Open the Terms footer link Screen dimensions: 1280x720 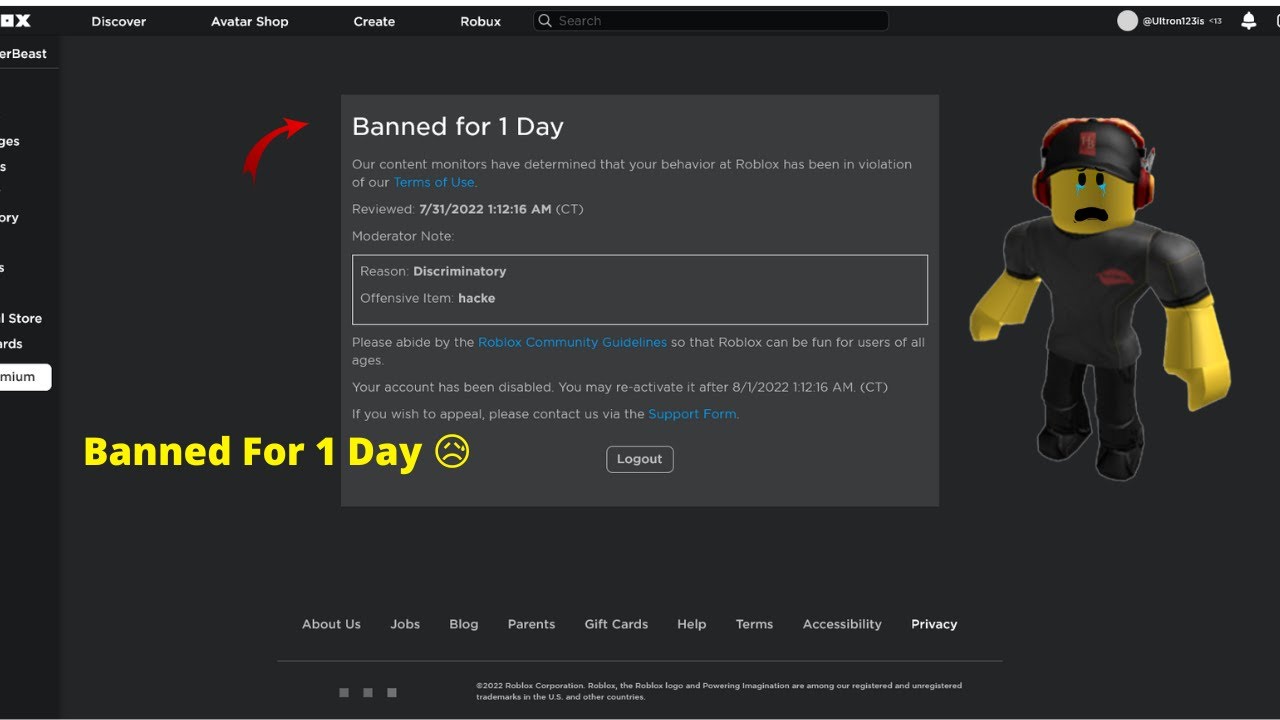click(754, 624)
